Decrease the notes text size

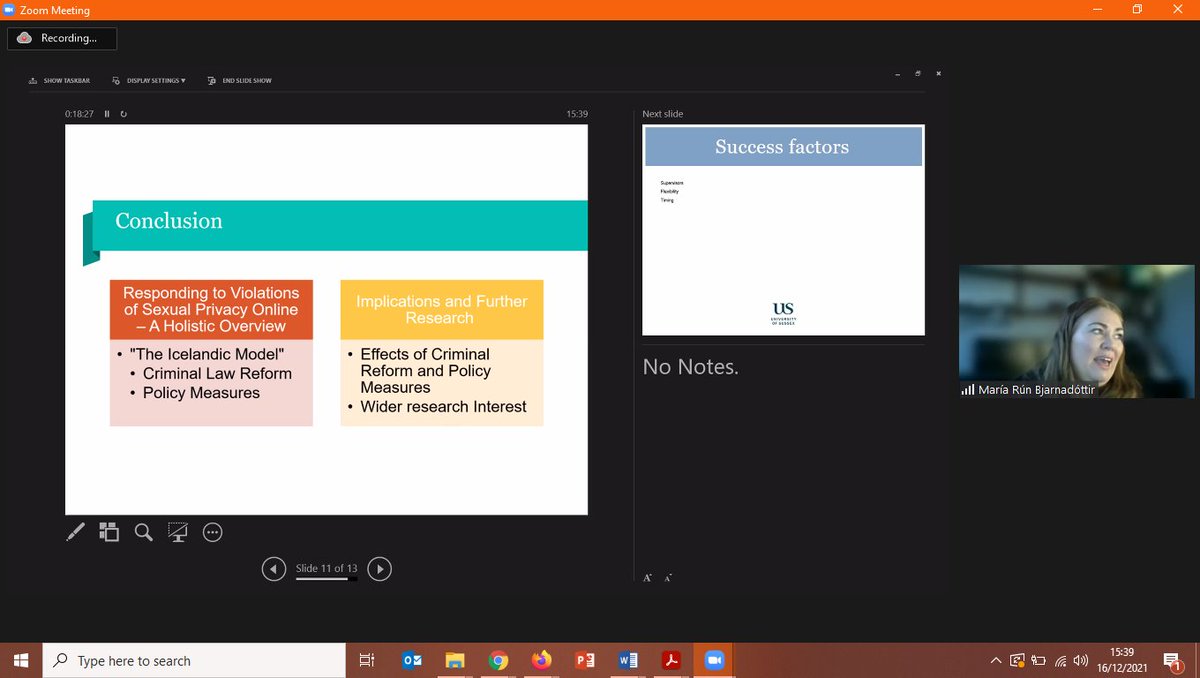668,578
